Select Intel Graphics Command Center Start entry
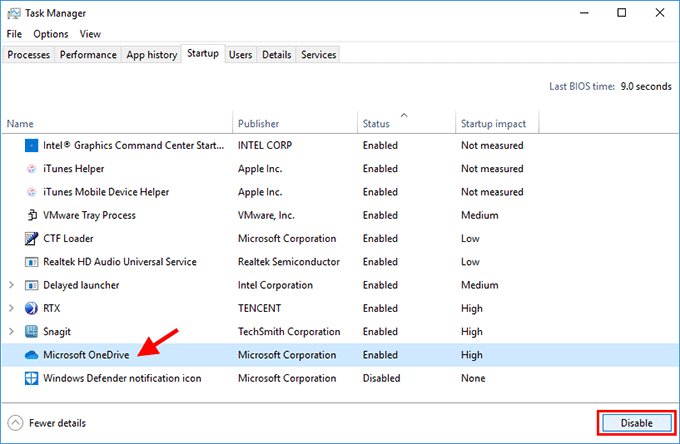Image resolution: width=680 pixels, height=444 pixels. click(x=134, y=146)
